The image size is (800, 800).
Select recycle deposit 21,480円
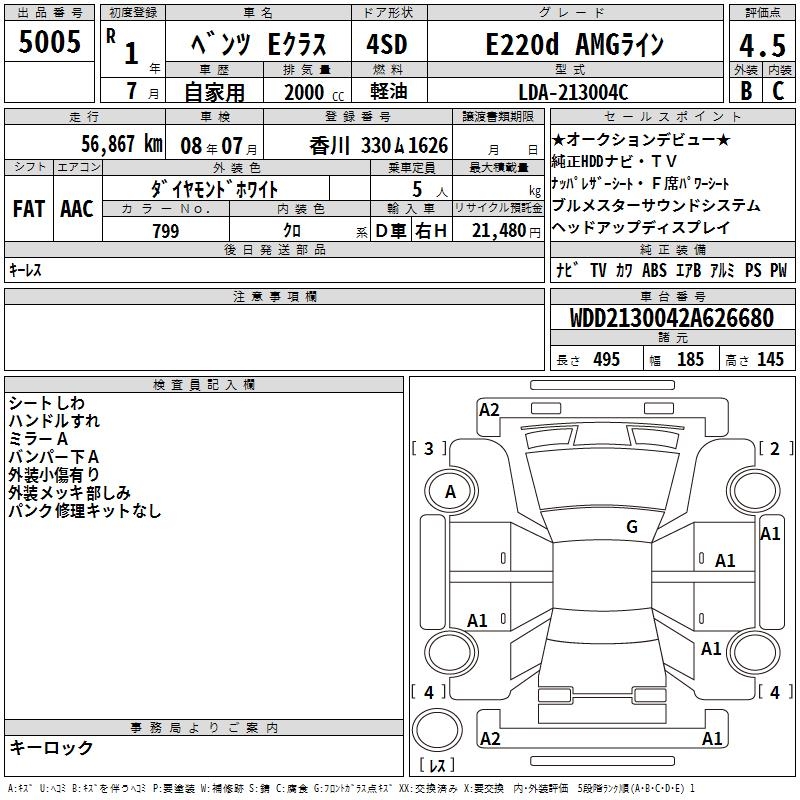click(x=506, y=231)
